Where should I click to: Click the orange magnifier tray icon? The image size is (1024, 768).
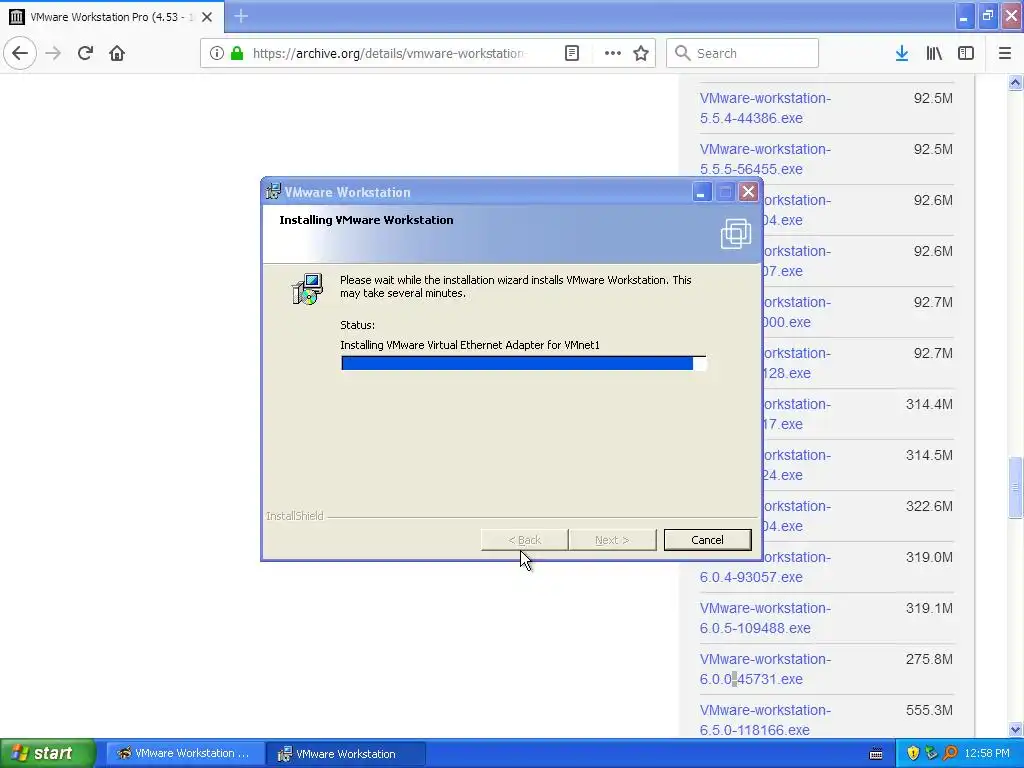pyautogui.click(x=950, y=754)
